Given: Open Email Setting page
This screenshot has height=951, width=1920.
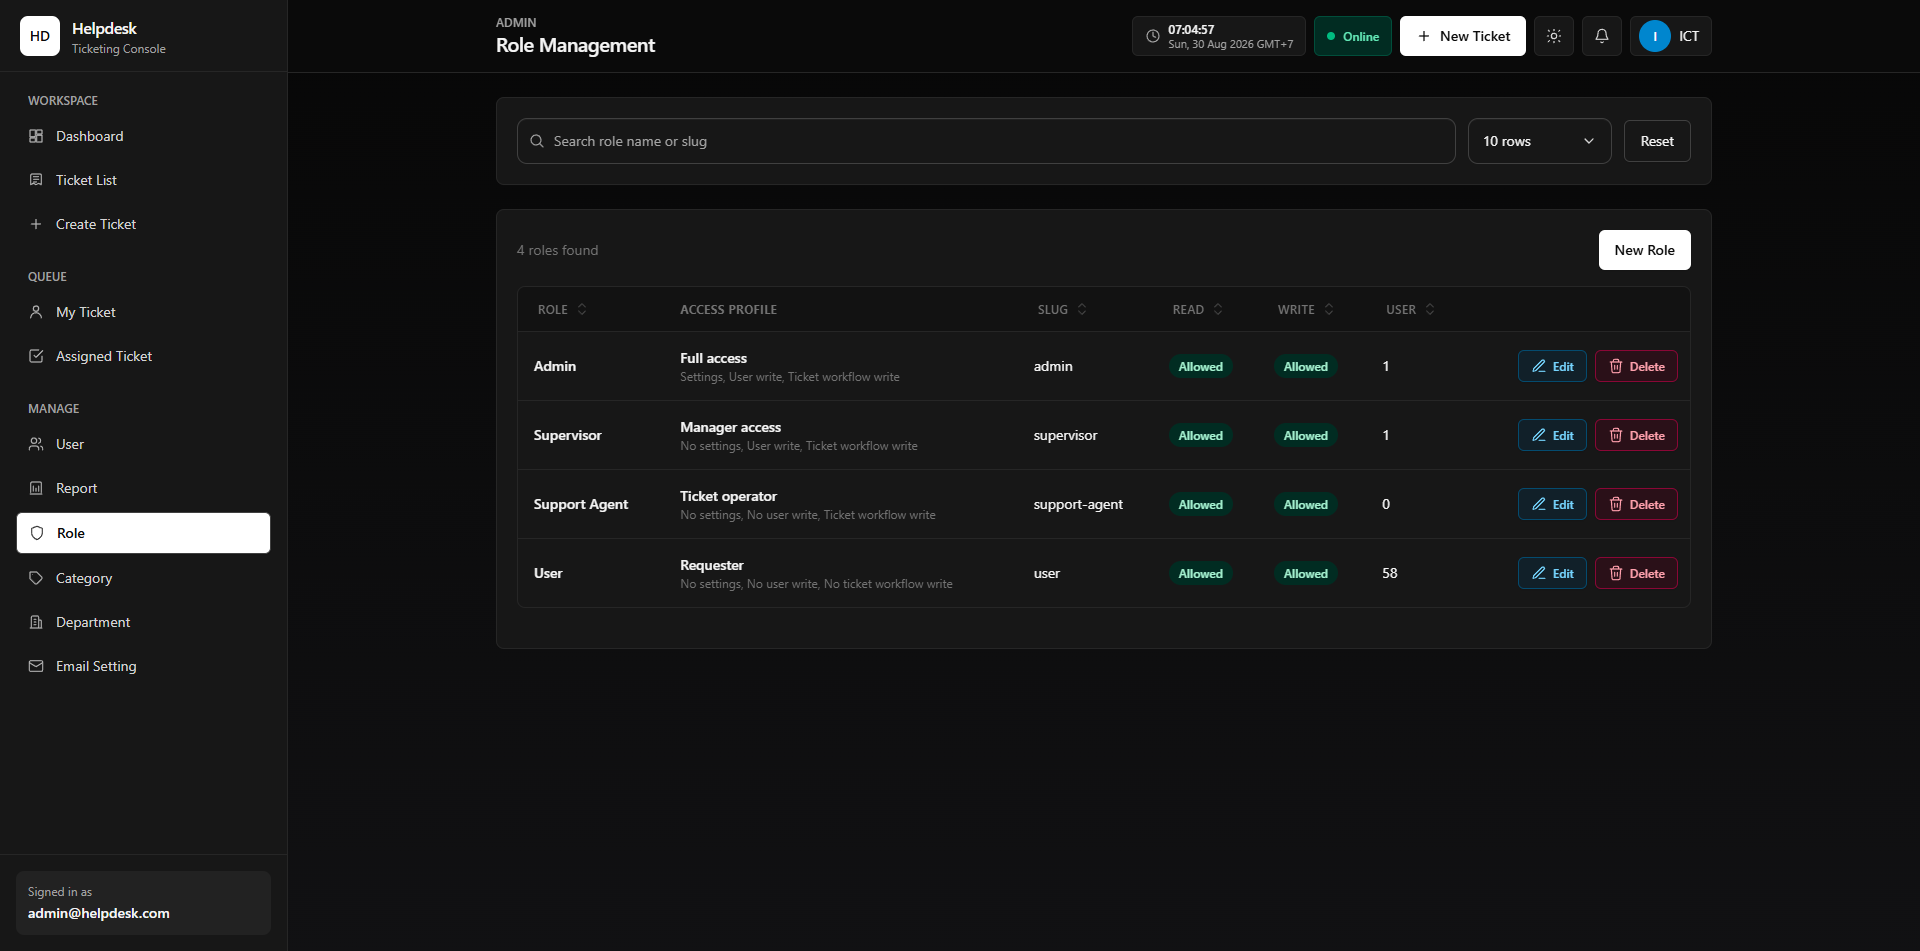Looking at the screenshot, I should coord(143,666).
